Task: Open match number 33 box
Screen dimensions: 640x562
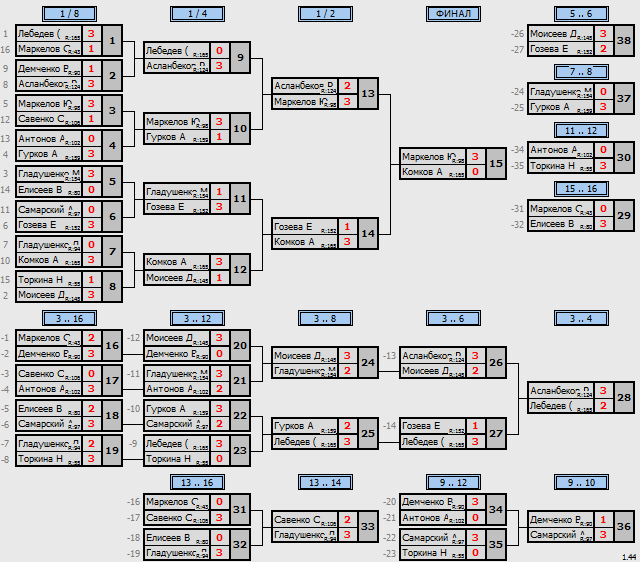Action: point(368,526)
